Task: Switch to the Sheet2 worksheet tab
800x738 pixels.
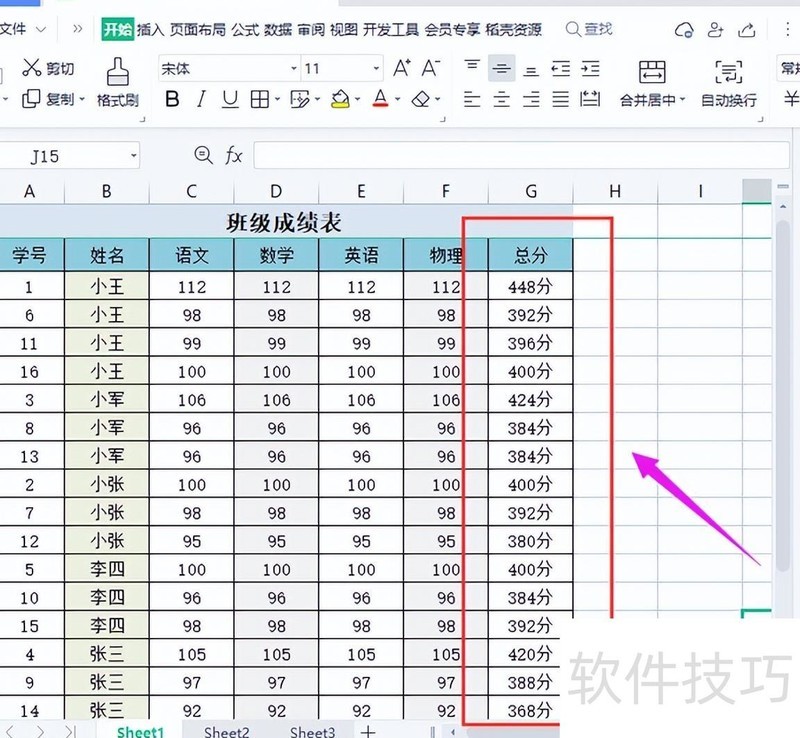Action: pos(226,731)
